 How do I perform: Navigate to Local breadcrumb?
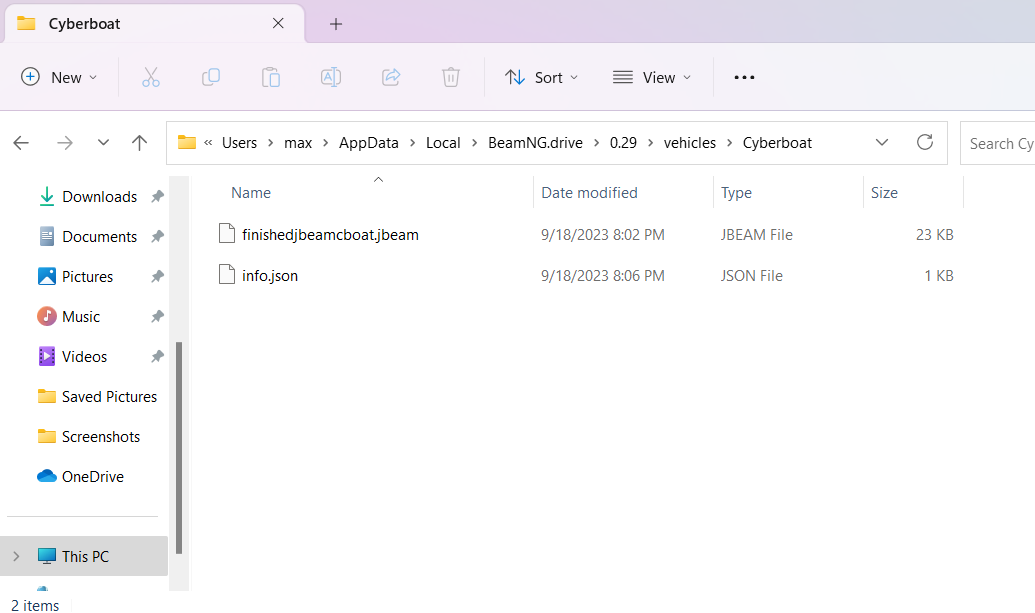[443, 143]
